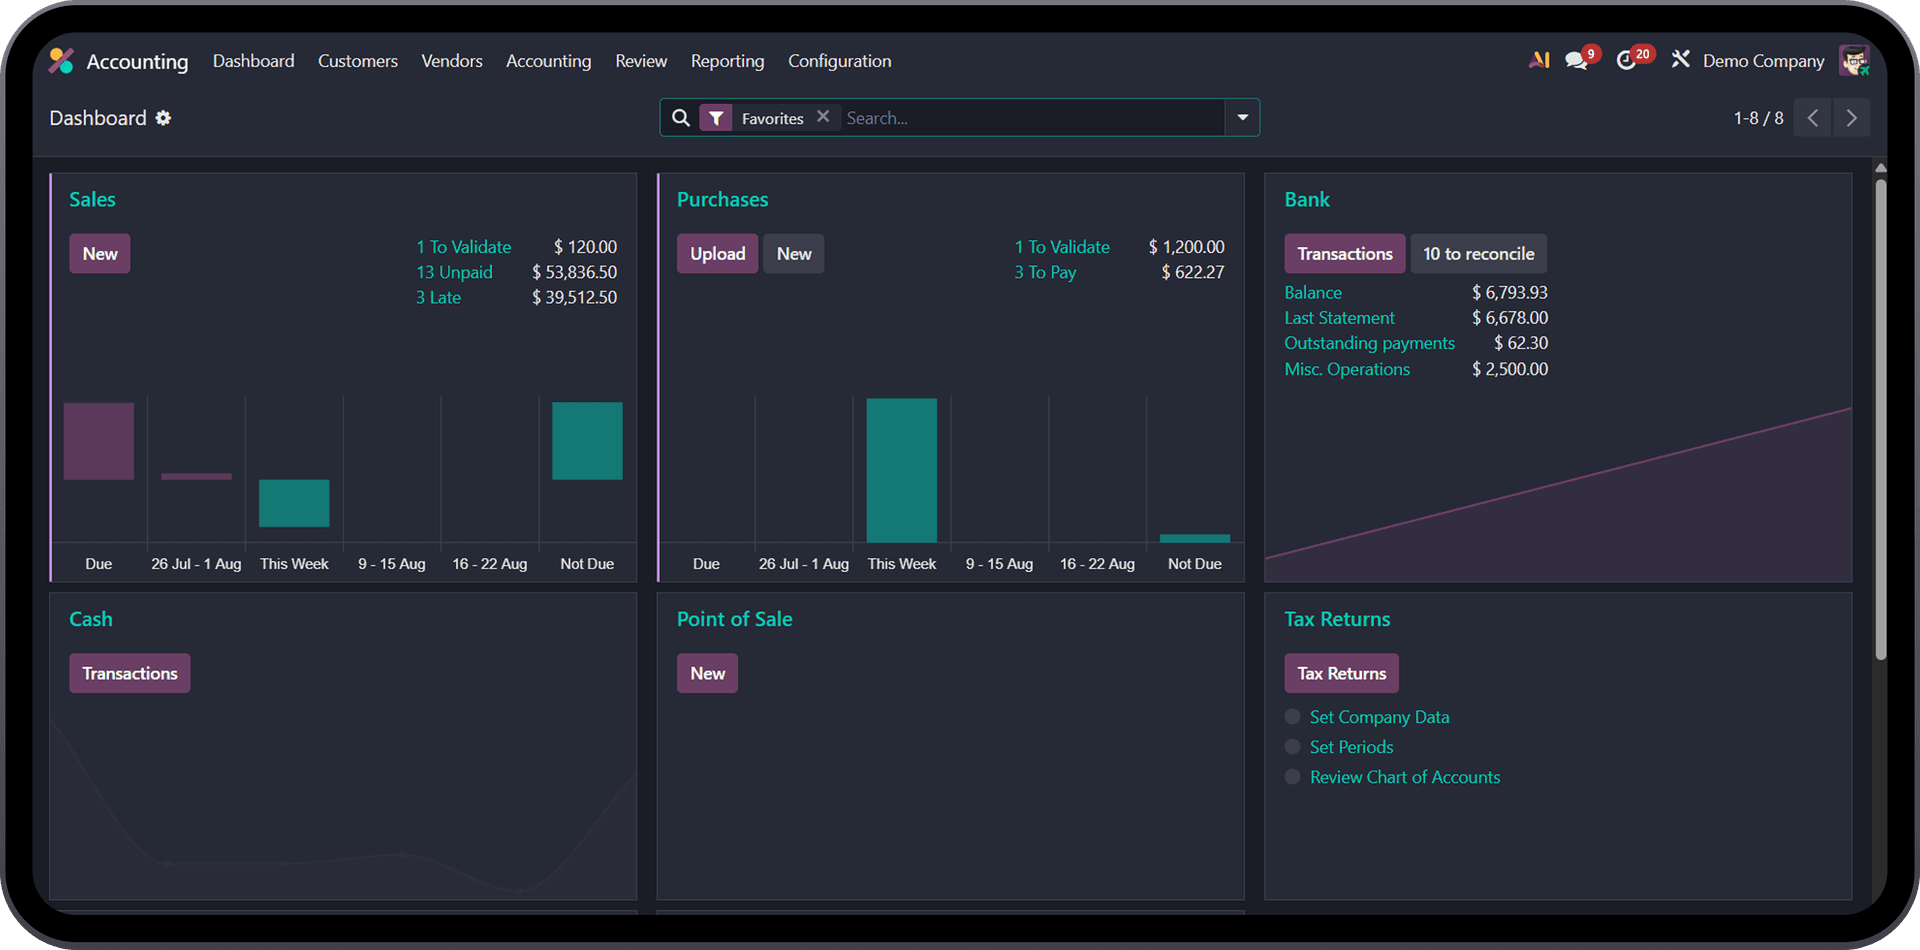Open the Cash journal title
The height and width of the screenshot is (950, 1920).
pyautogui.click(x=91, y=619)
